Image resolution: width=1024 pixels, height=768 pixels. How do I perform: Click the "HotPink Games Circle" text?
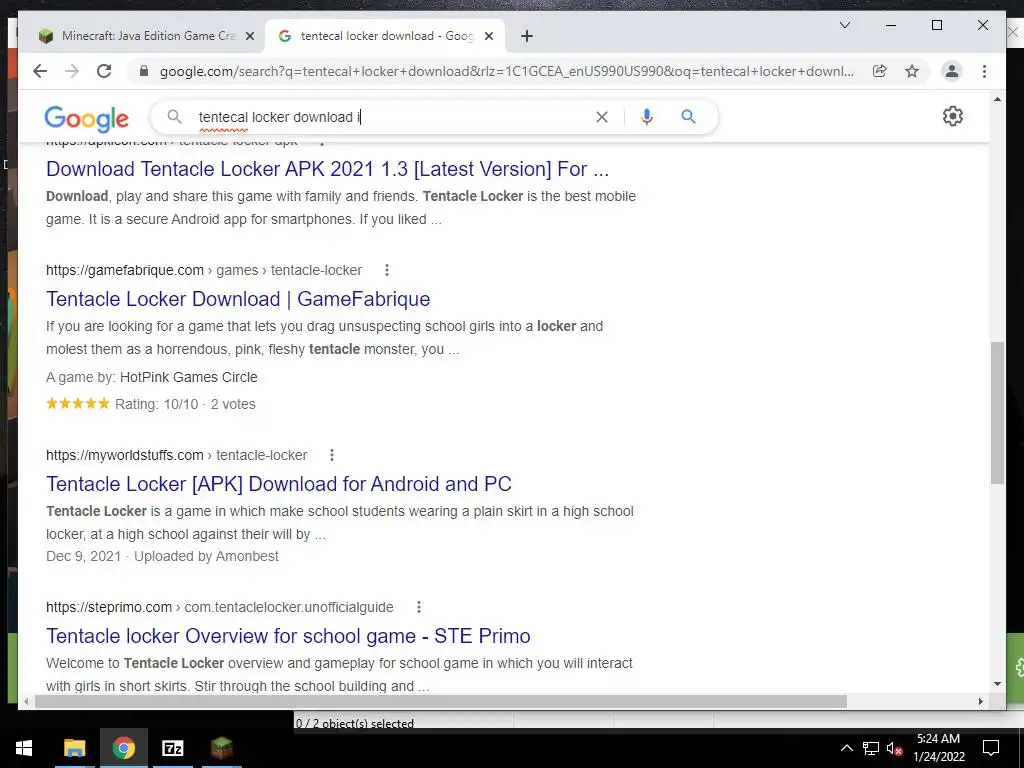pyautogui.click(x=189, y=377)
